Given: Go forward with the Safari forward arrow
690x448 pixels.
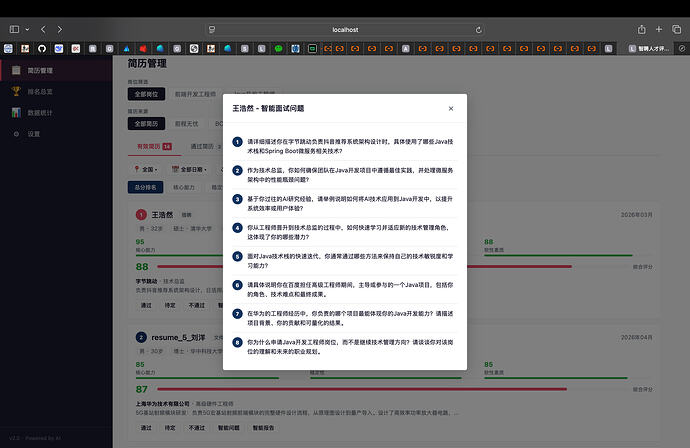Looking at the screenshot, I should point(59,29).
